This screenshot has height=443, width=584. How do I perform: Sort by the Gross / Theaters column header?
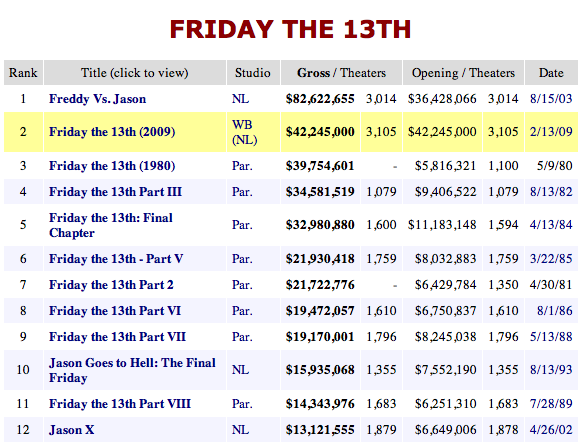[x=341, y=73]
